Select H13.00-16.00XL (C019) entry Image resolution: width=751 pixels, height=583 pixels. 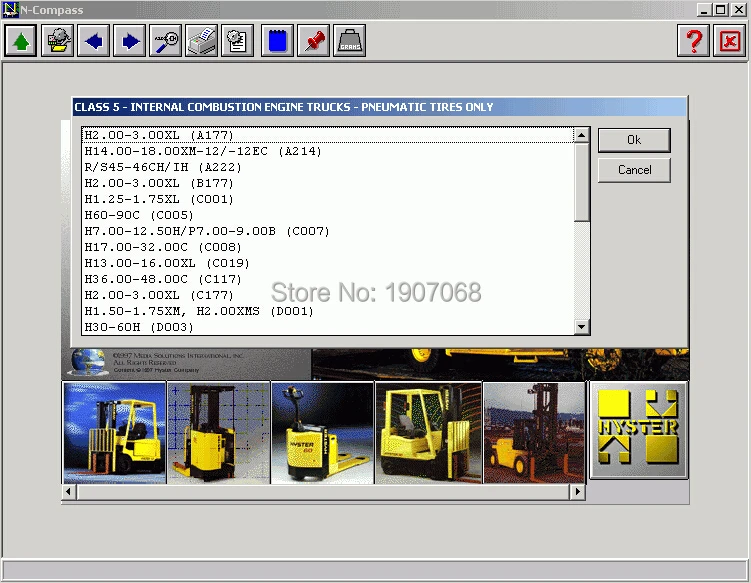(x=328, y=263)
